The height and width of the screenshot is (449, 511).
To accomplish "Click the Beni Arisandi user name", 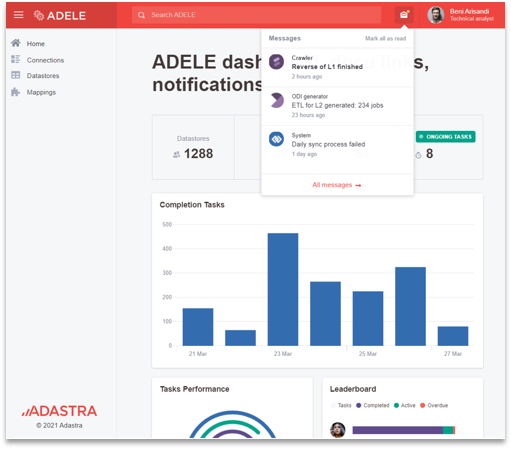I will pyautogui.click(x=469, y=11).
